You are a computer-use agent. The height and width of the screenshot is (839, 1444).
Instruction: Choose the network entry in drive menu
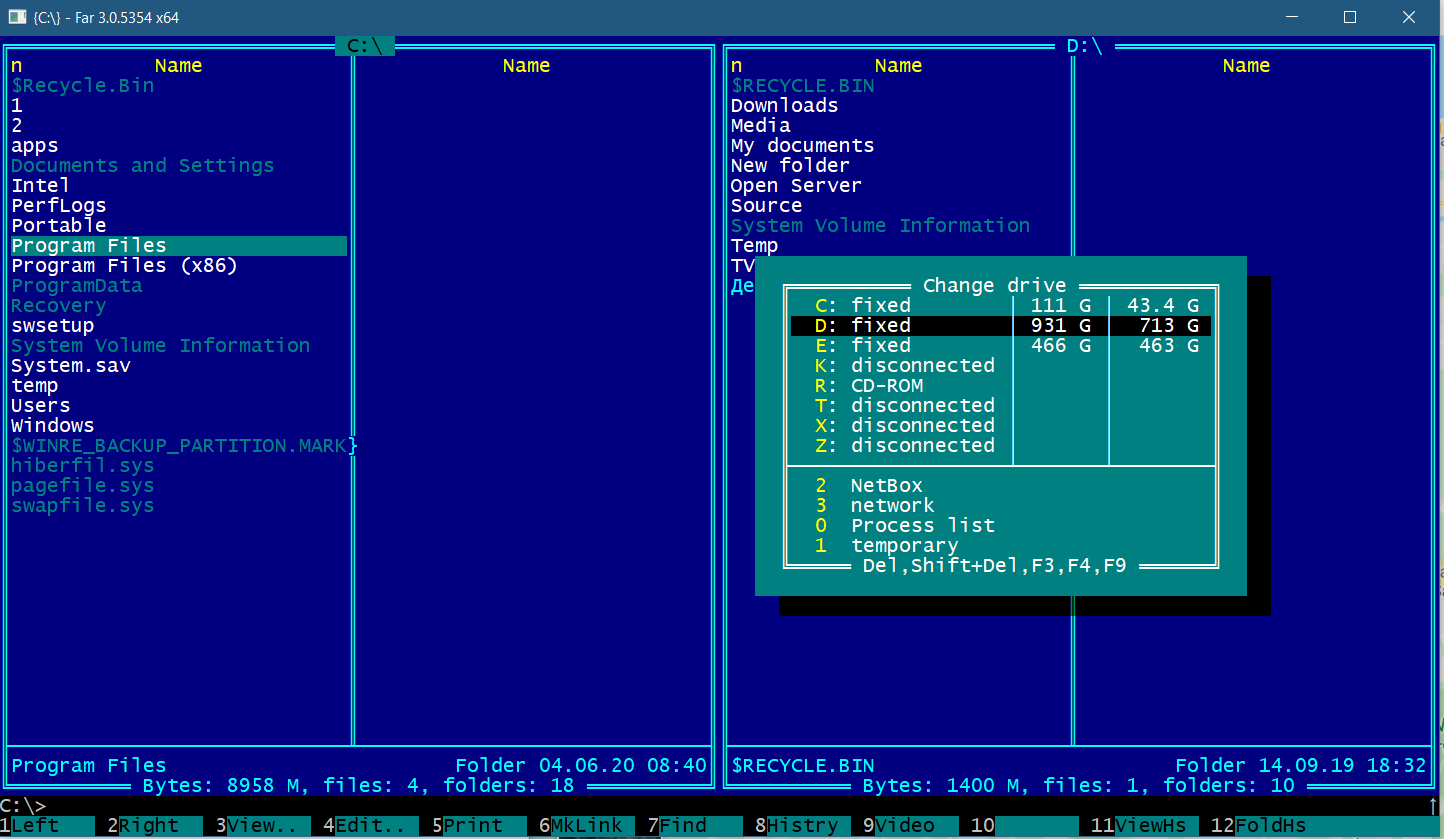[892, 506]
